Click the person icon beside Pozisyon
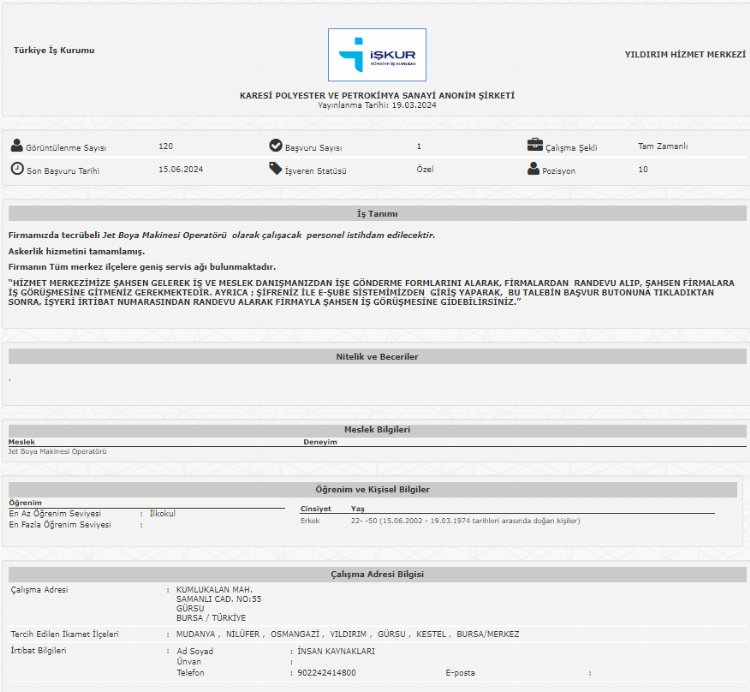The image size is (750, 692). coord(534,169)
